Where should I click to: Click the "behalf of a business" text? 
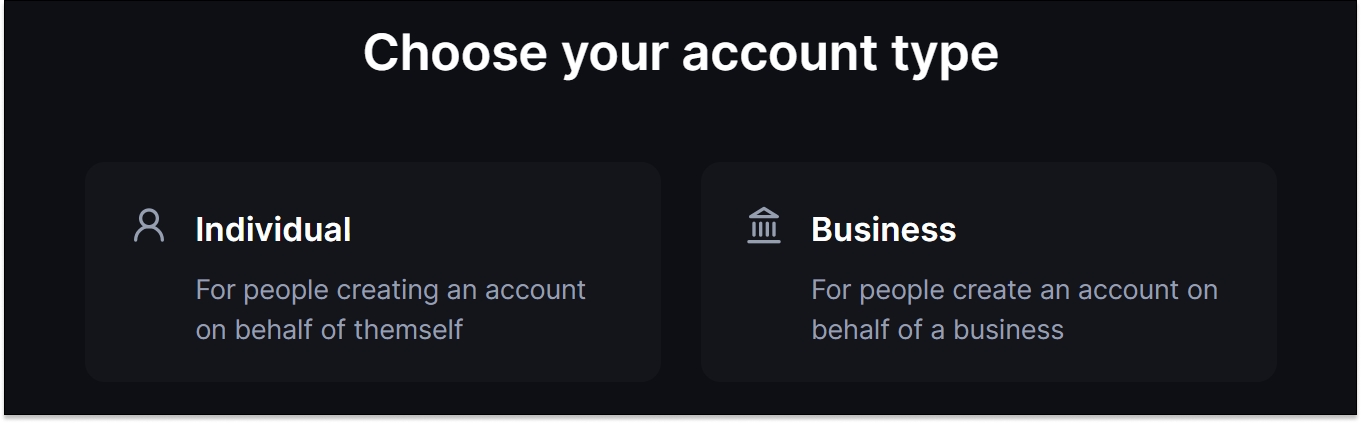(x=937, y=330)
